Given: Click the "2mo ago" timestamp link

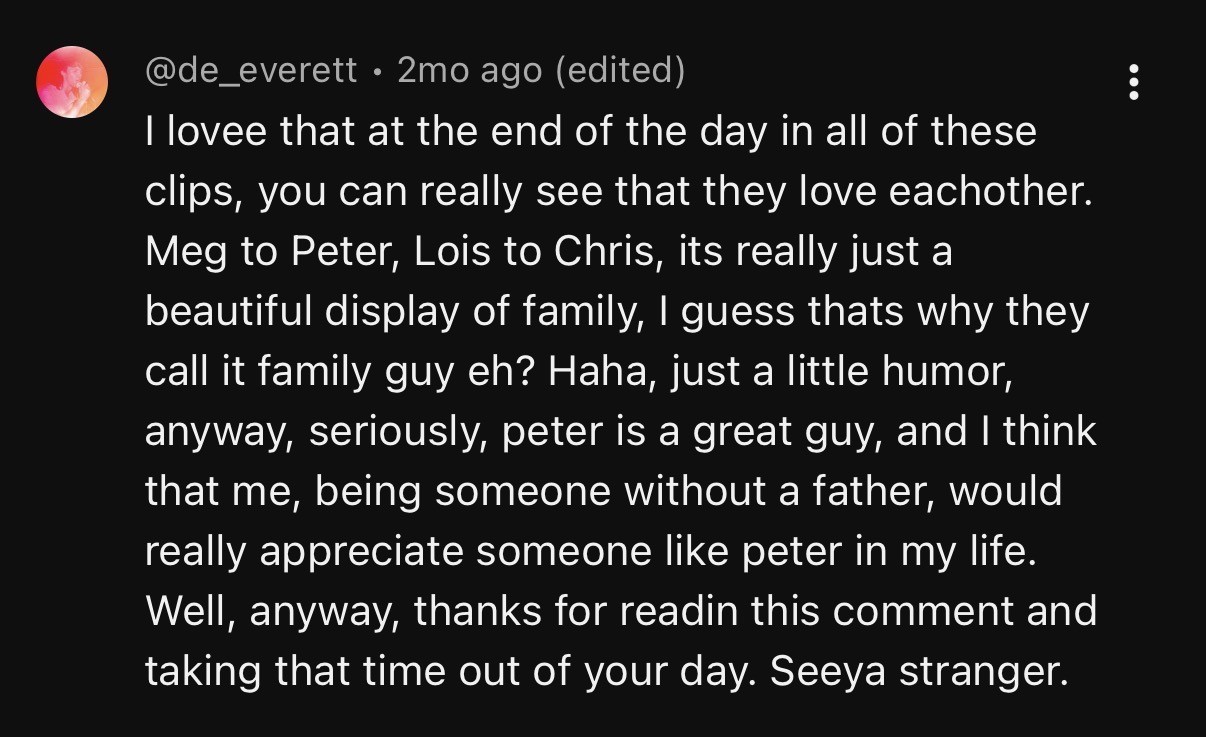Looking at the screenshot, I should pyautogui.click(x=469, y=71).
